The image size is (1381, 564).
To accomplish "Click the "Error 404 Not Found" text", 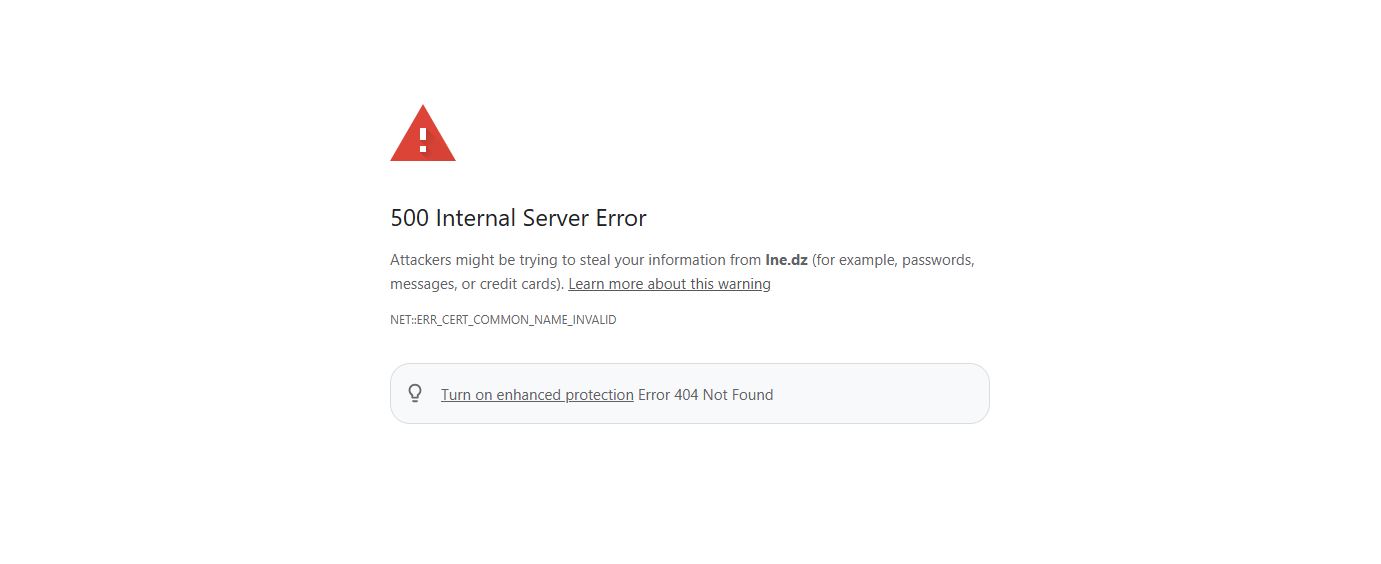I will (706, 395).
